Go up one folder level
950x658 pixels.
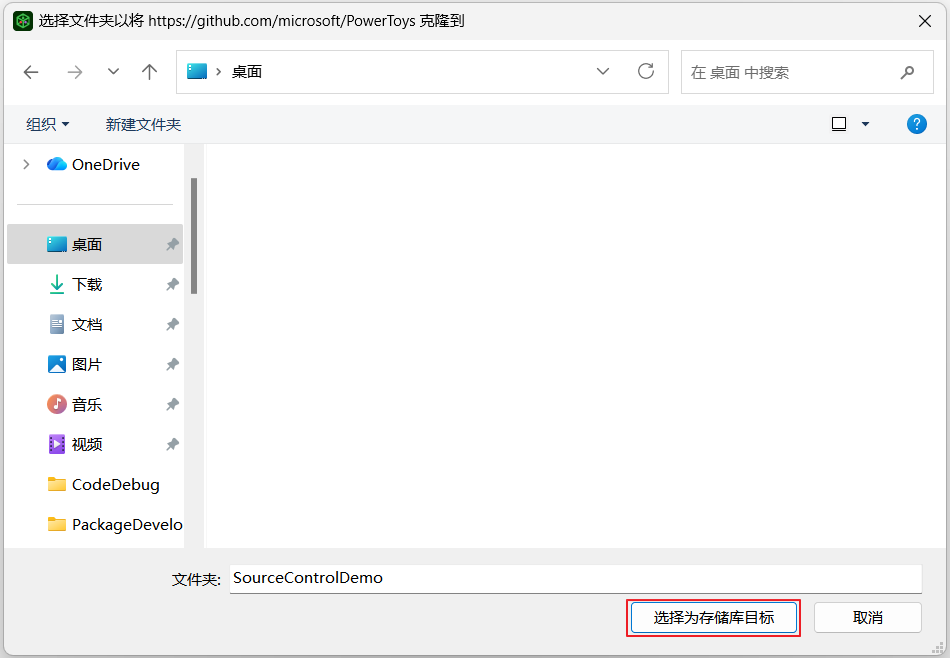[x=150, y=72]
